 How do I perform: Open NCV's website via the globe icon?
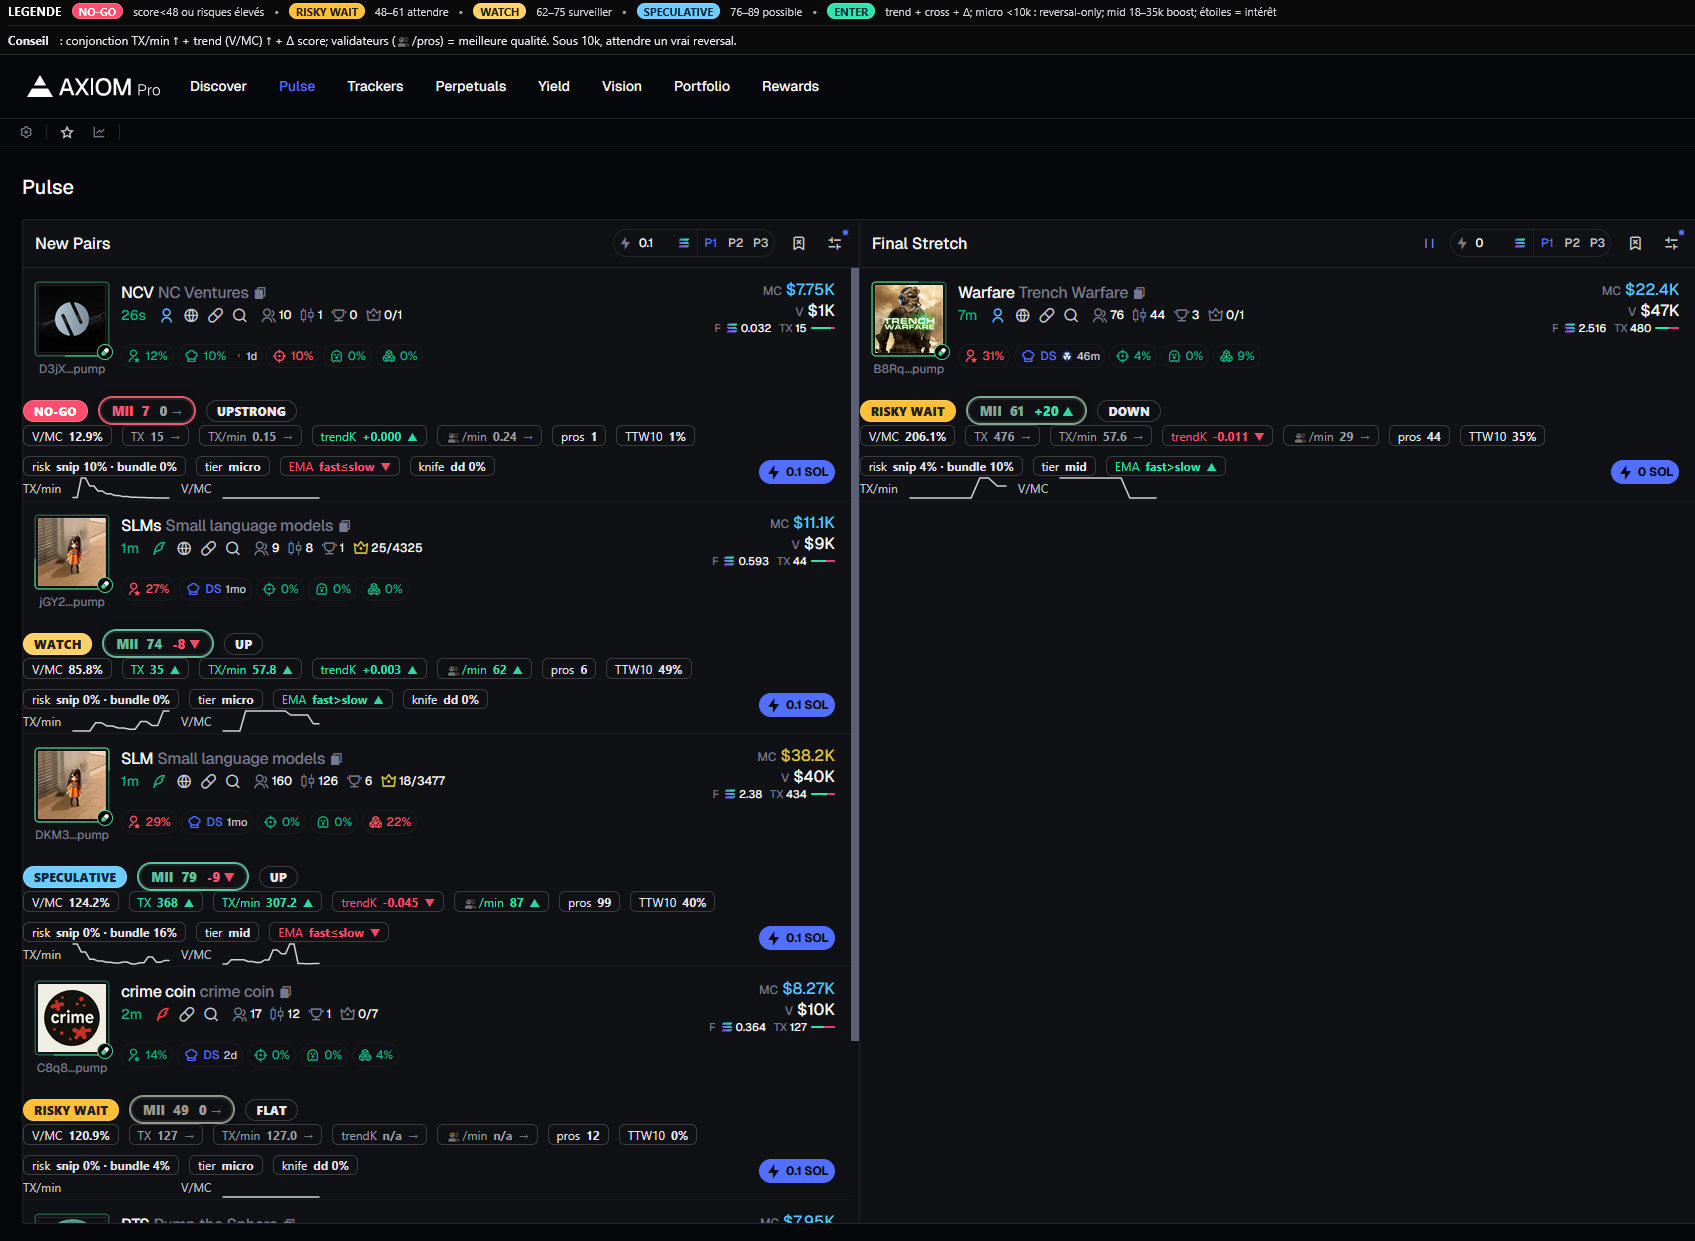coord(191,315)
